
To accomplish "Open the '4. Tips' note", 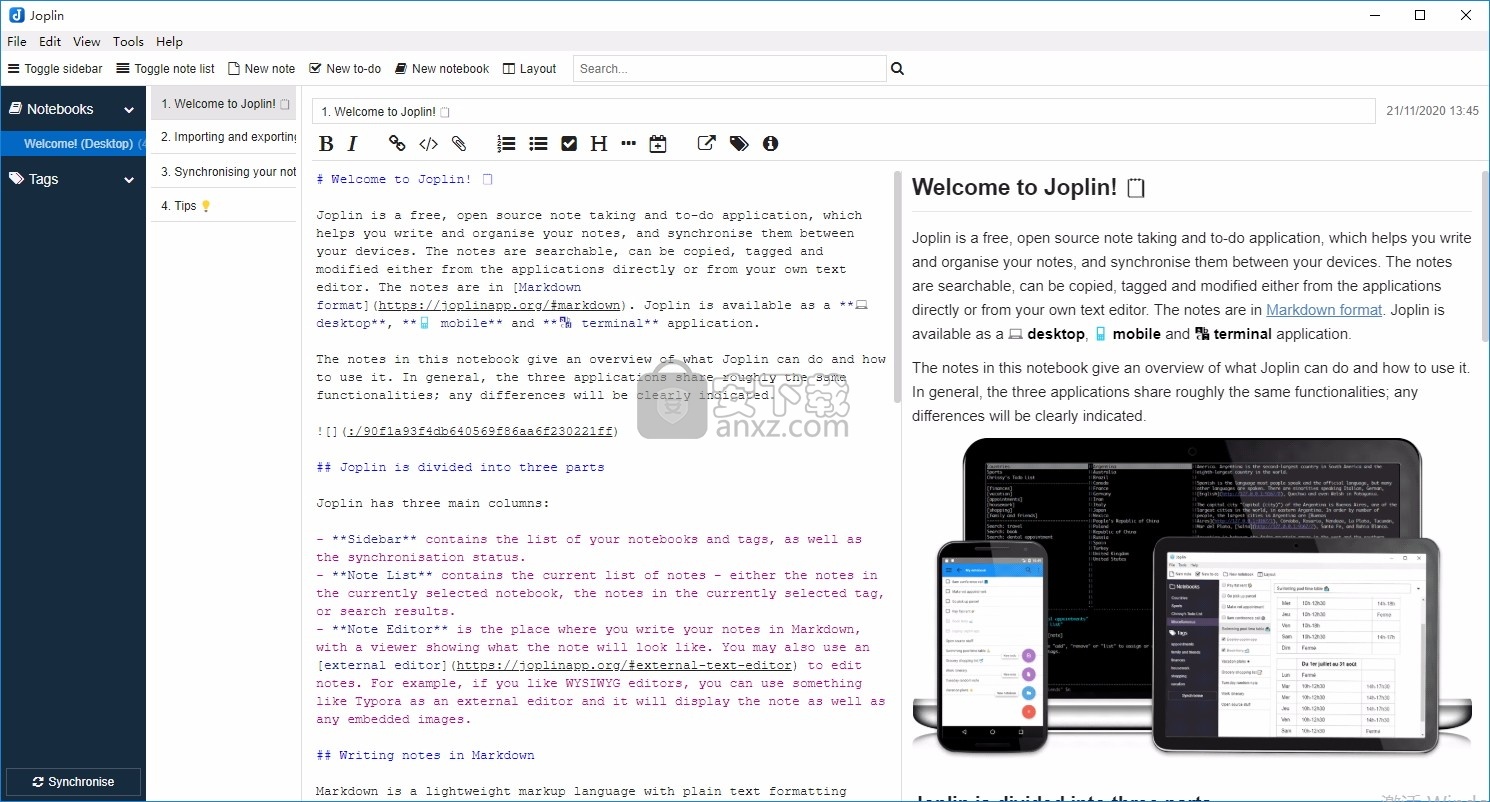I will [224, 206].
